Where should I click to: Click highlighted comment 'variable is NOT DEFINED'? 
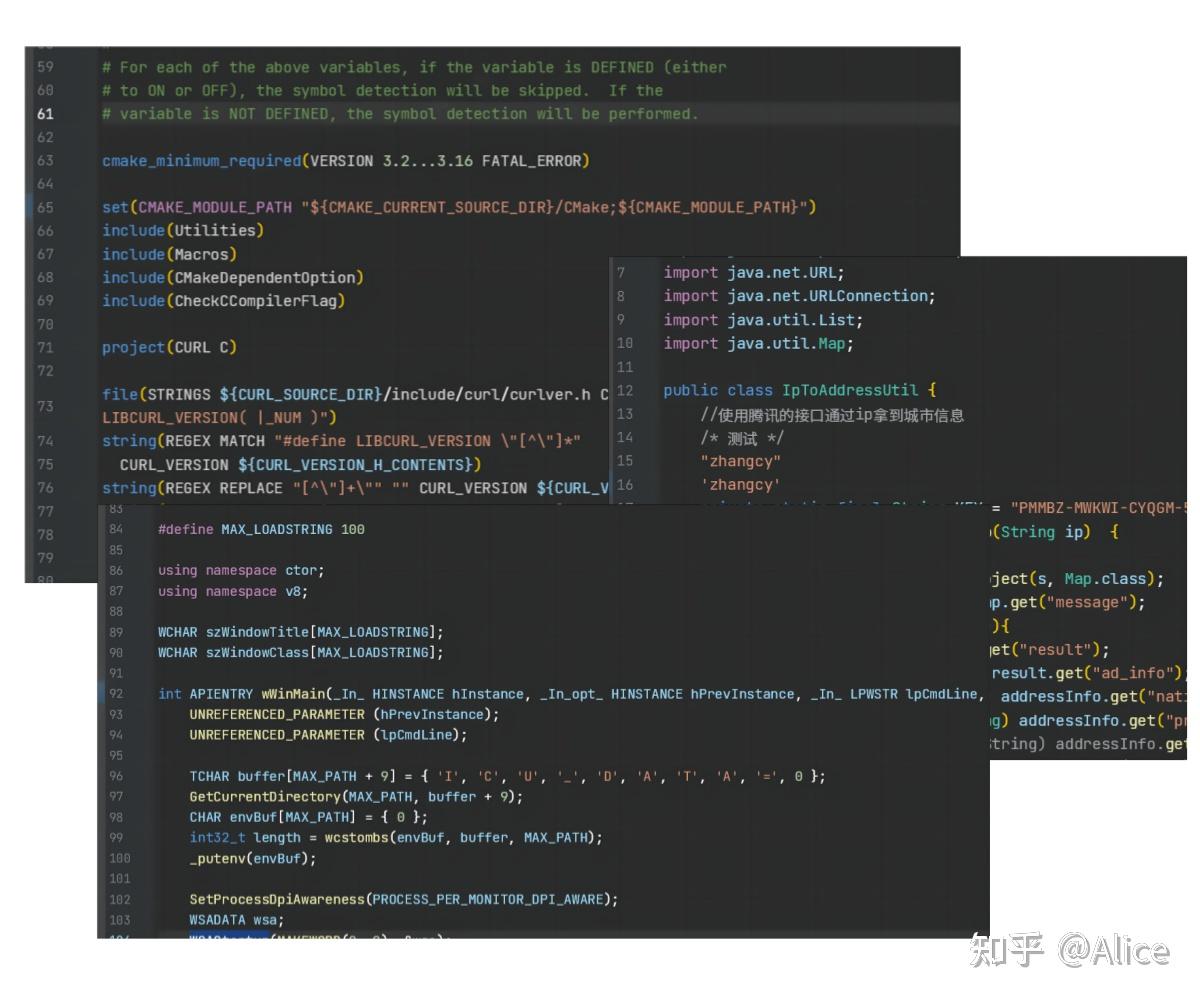[400, 114]
